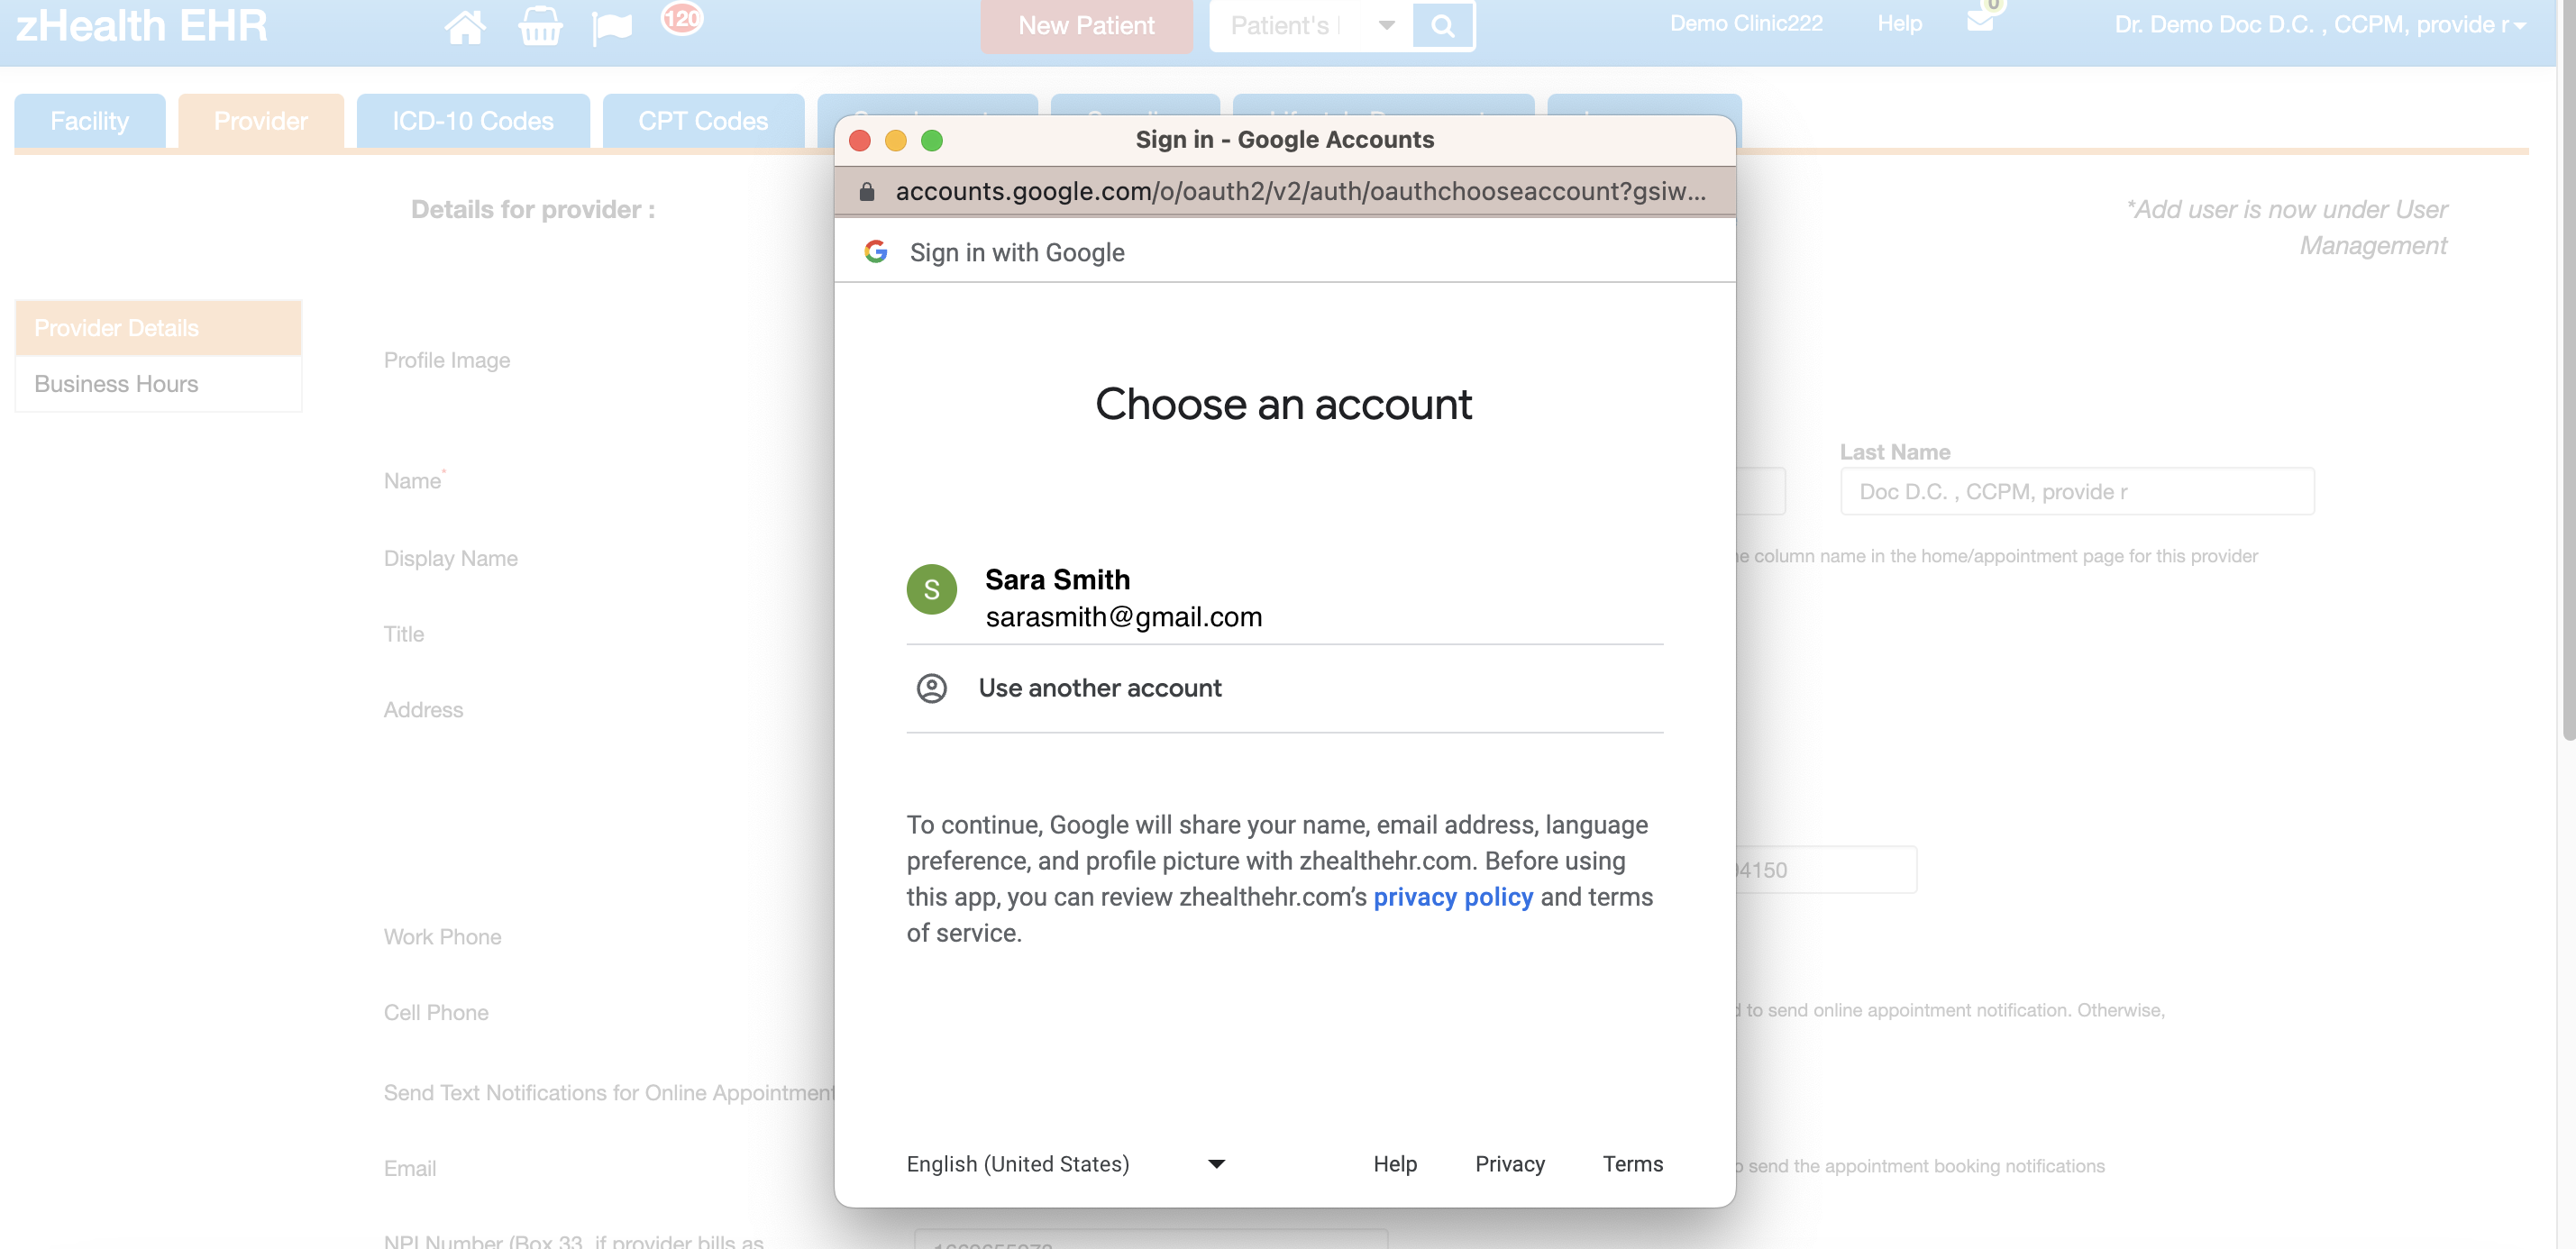Open the ICD-10 Codes tab

(473, 121)
